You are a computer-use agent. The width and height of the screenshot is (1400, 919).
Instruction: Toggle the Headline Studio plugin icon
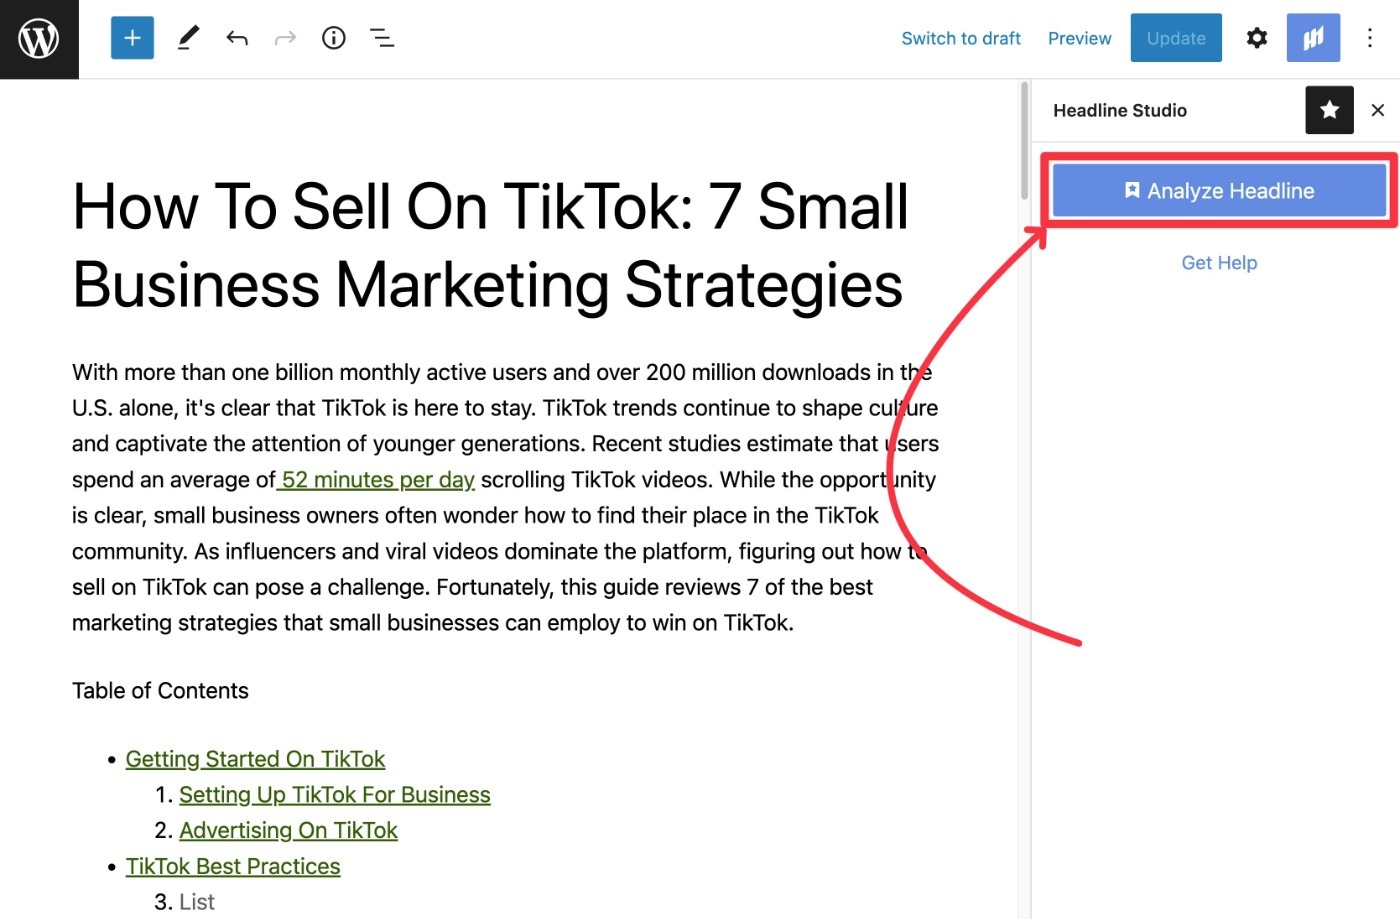pyautogui.click(x=1313, y=38)
